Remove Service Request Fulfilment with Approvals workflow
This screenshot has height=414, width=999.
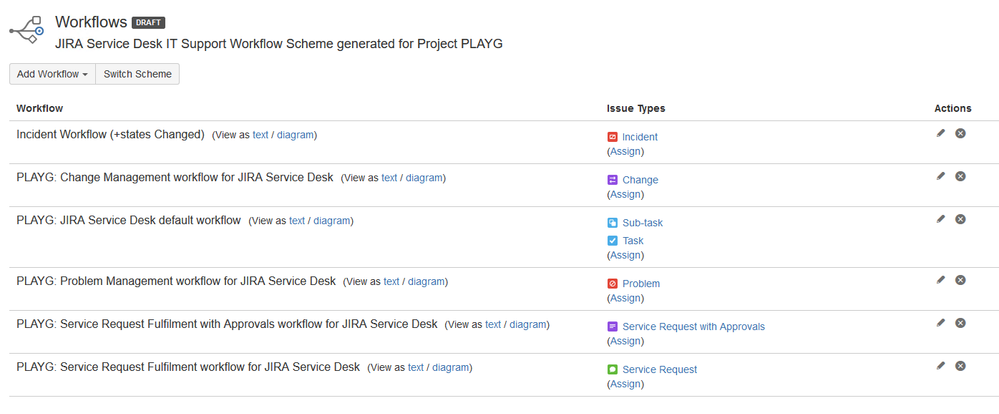click(960, 323)
